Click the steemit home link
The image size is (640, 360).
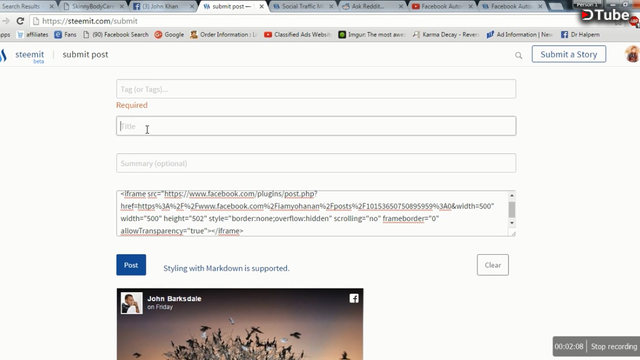pyautogui.click(x=30, y=54)
